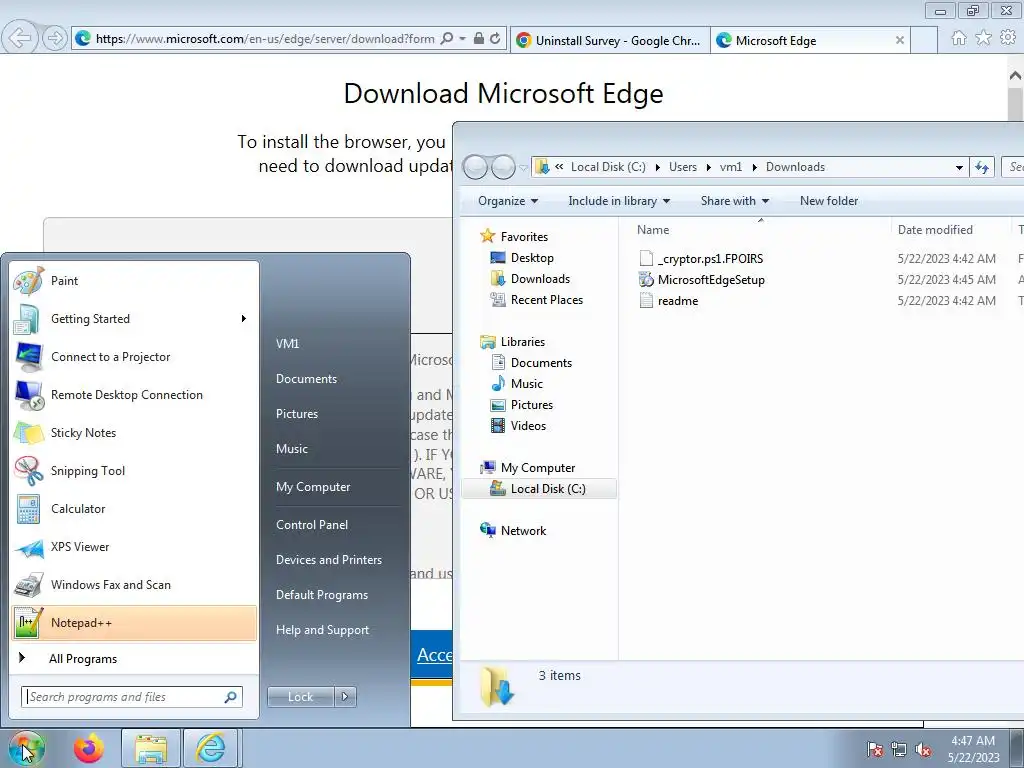
Task: Open Connect to a Projector
Action: [x=134, y=357]
